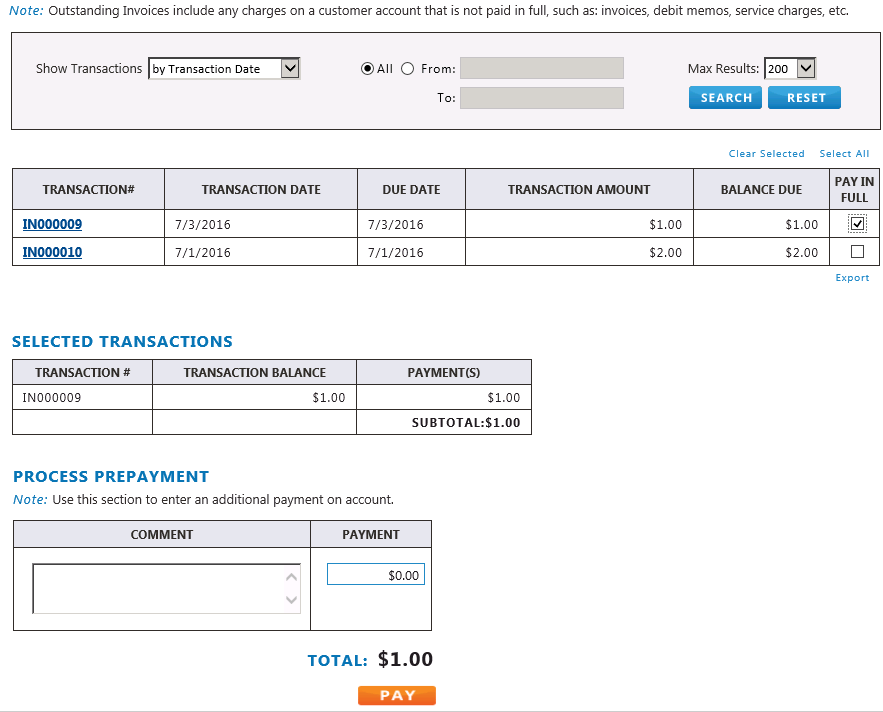Expand the Max Results dropdown
Screen dimensions: 883x712
[x=790, y=69]
